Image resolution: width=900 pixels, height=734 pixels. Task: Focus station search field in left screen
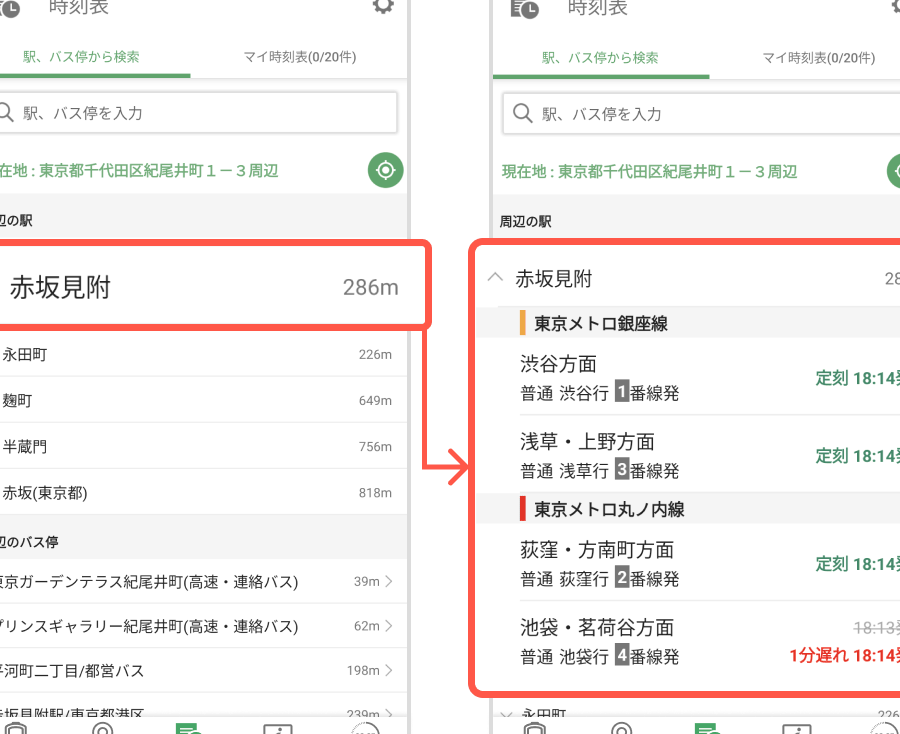[x=198, y=112]
